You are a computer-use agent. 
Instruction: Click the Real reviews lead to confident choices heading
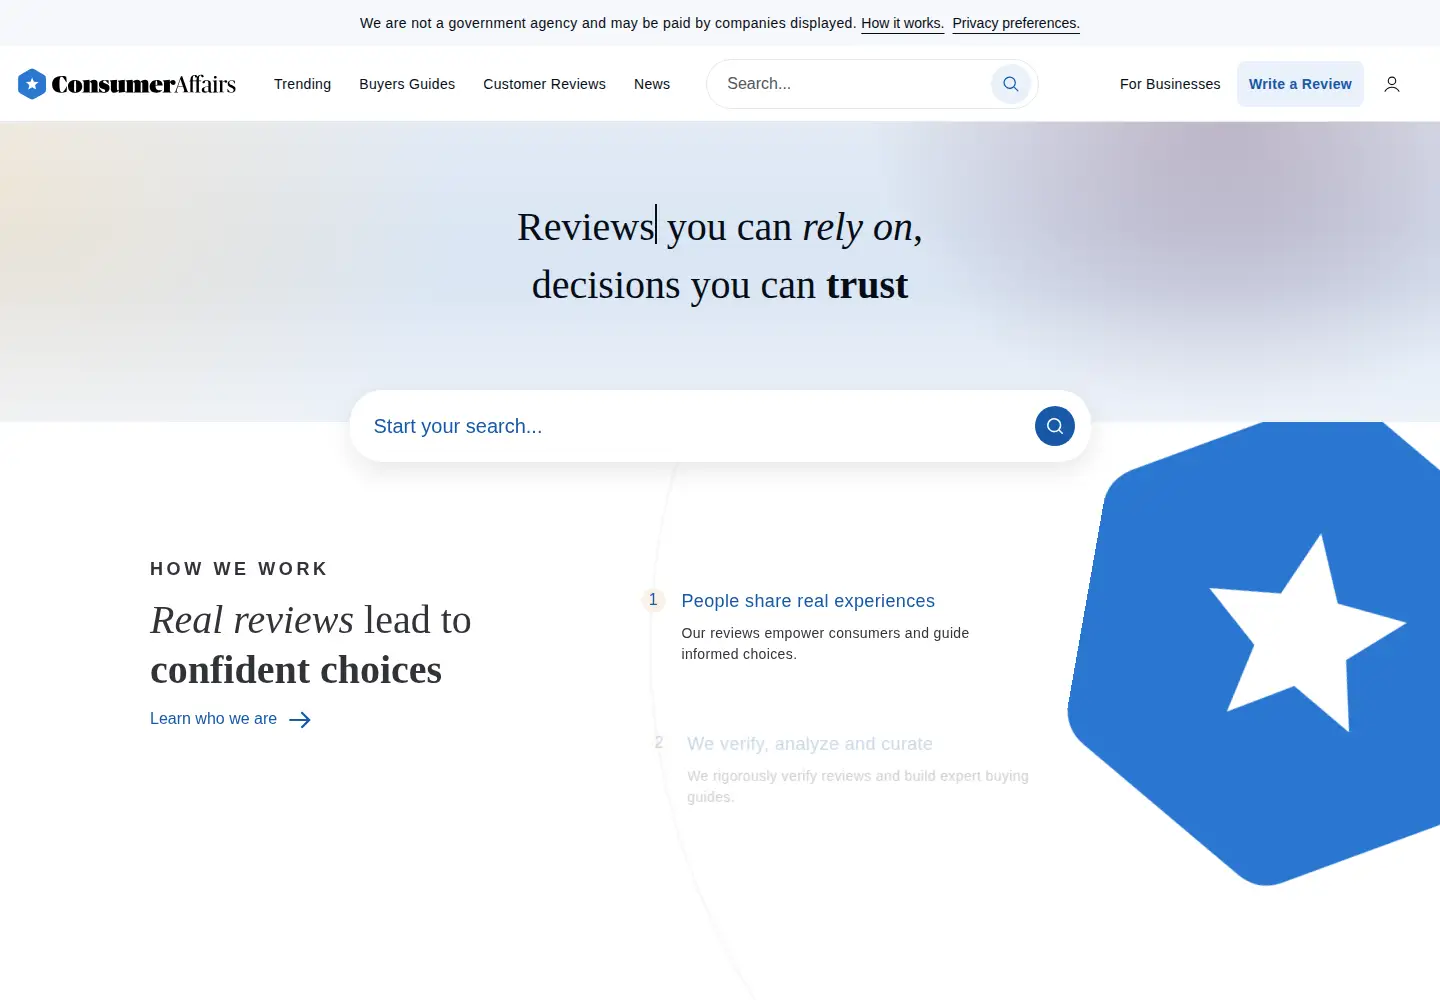[310, 645]
